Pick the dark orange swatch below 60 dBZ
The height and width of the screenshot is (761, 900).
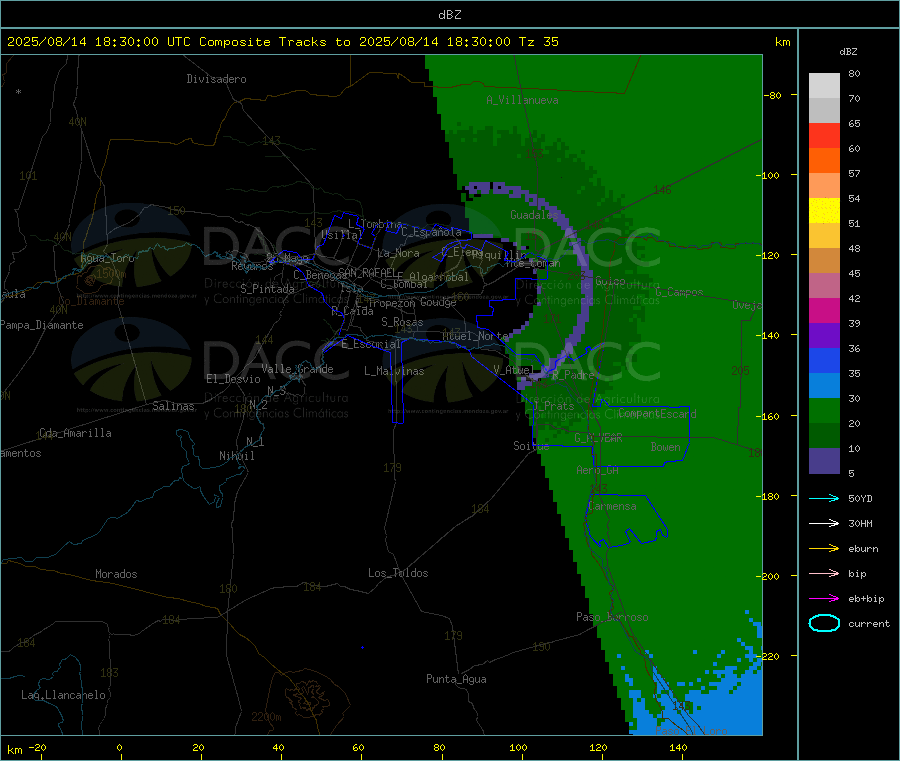pyautogui.click(x=824, y=161)
